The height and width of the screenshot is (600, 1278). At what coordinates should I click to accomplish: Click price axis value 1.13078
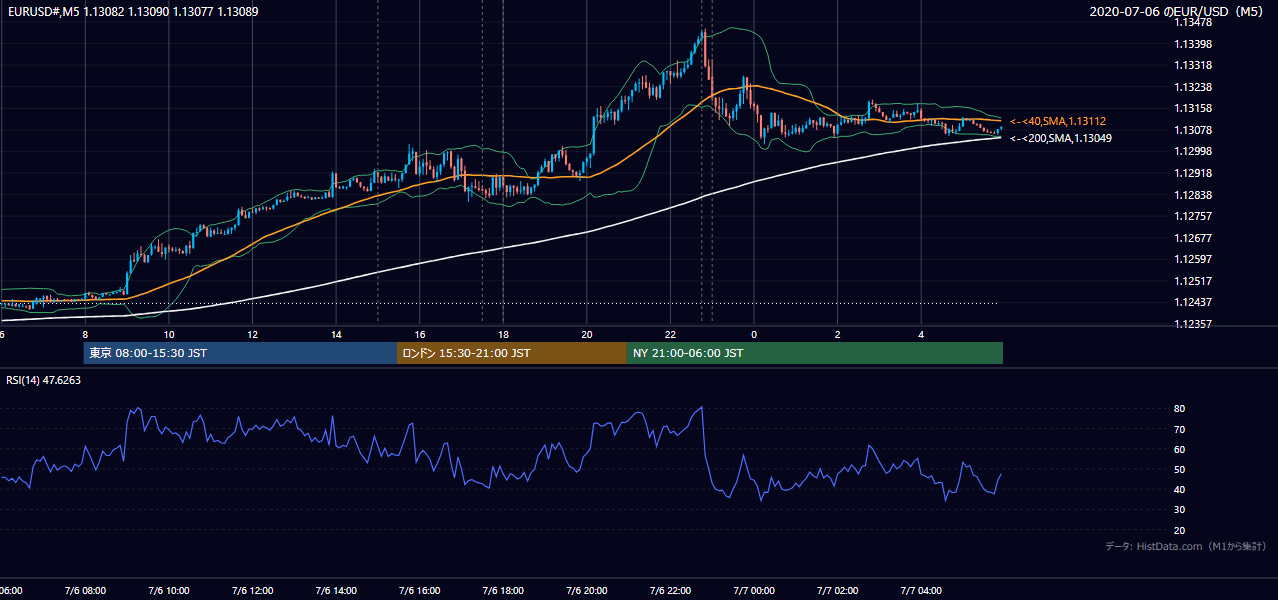click(1193, 130)
